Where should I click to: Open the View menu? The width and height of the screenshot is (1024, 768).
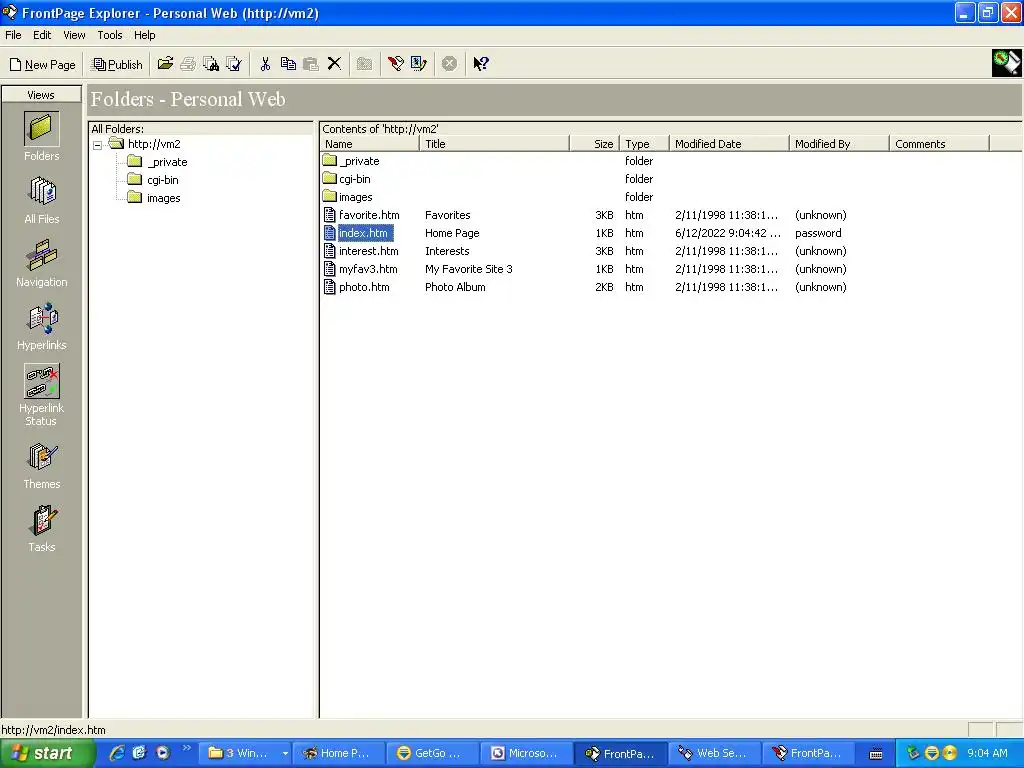(x=74, y=35)
